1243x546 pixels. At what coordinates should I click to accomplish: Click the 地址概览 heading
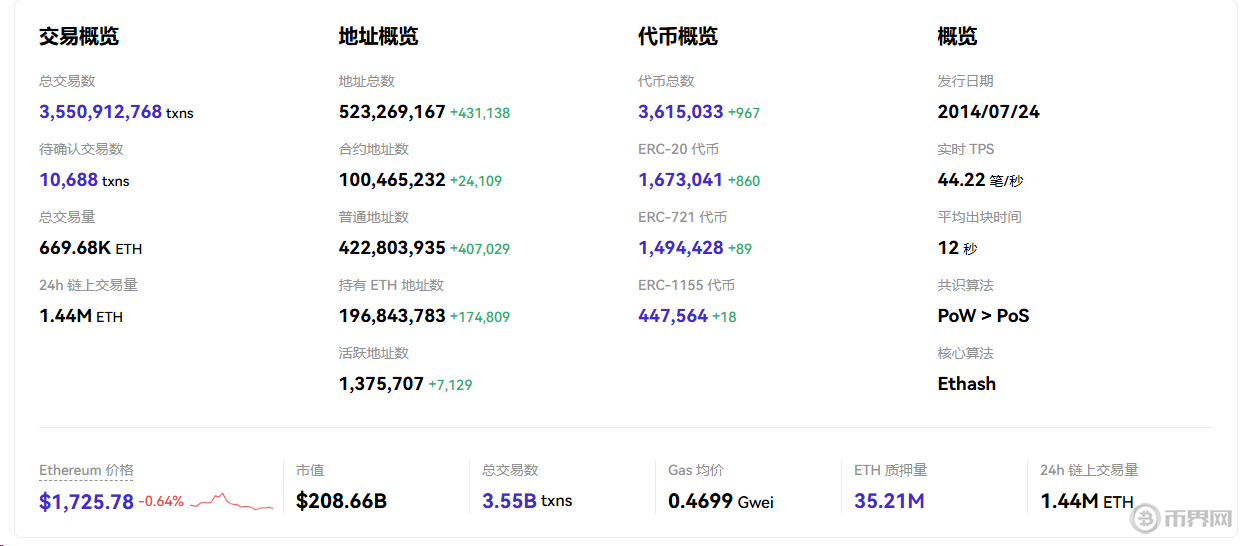(x=379, y=37)
